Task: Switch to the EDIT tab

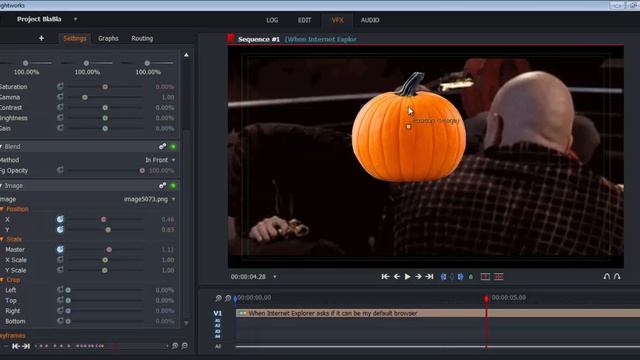Action: (304, 20)
